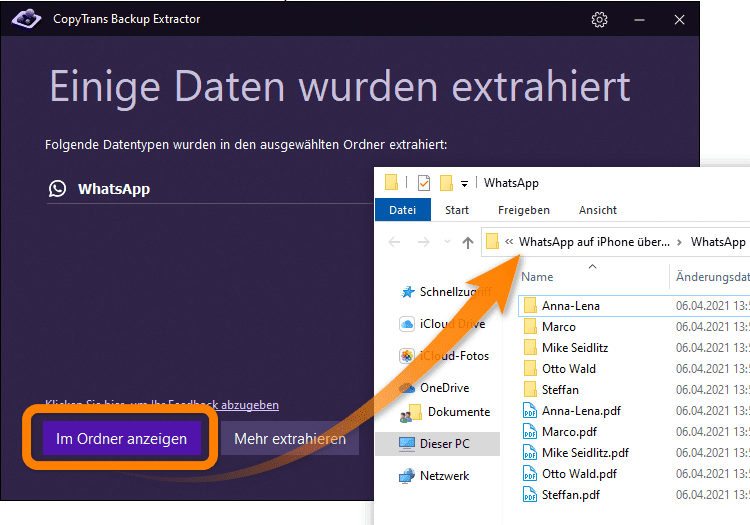750x525 pixels.
Task: Click the date cell of Anna-Lena folder
Action: (713, 306)
